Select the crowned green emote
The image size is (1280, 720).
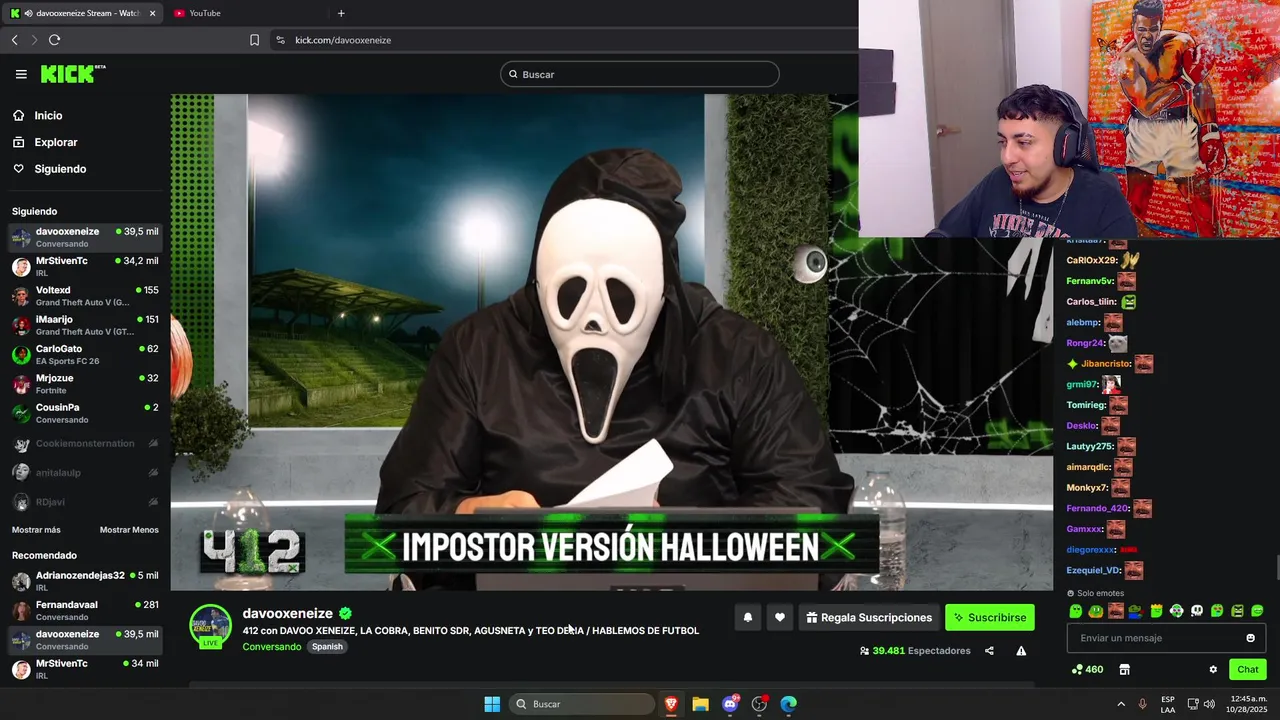click(x=1156, y=611)
